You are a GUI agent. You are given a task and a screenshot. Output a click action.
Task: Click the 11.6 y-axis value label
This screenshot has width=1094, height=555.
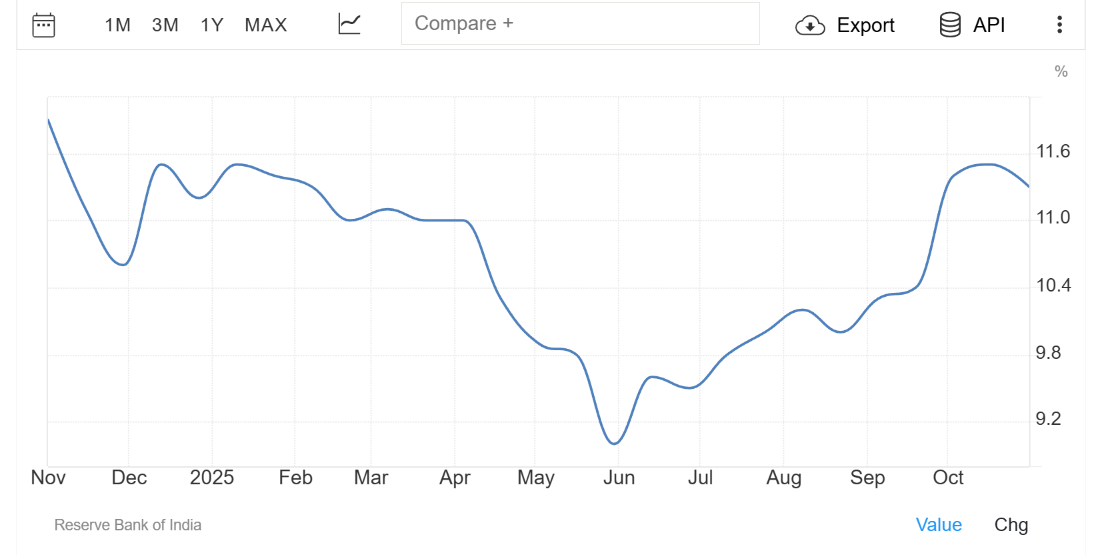tap(1053, 152)
